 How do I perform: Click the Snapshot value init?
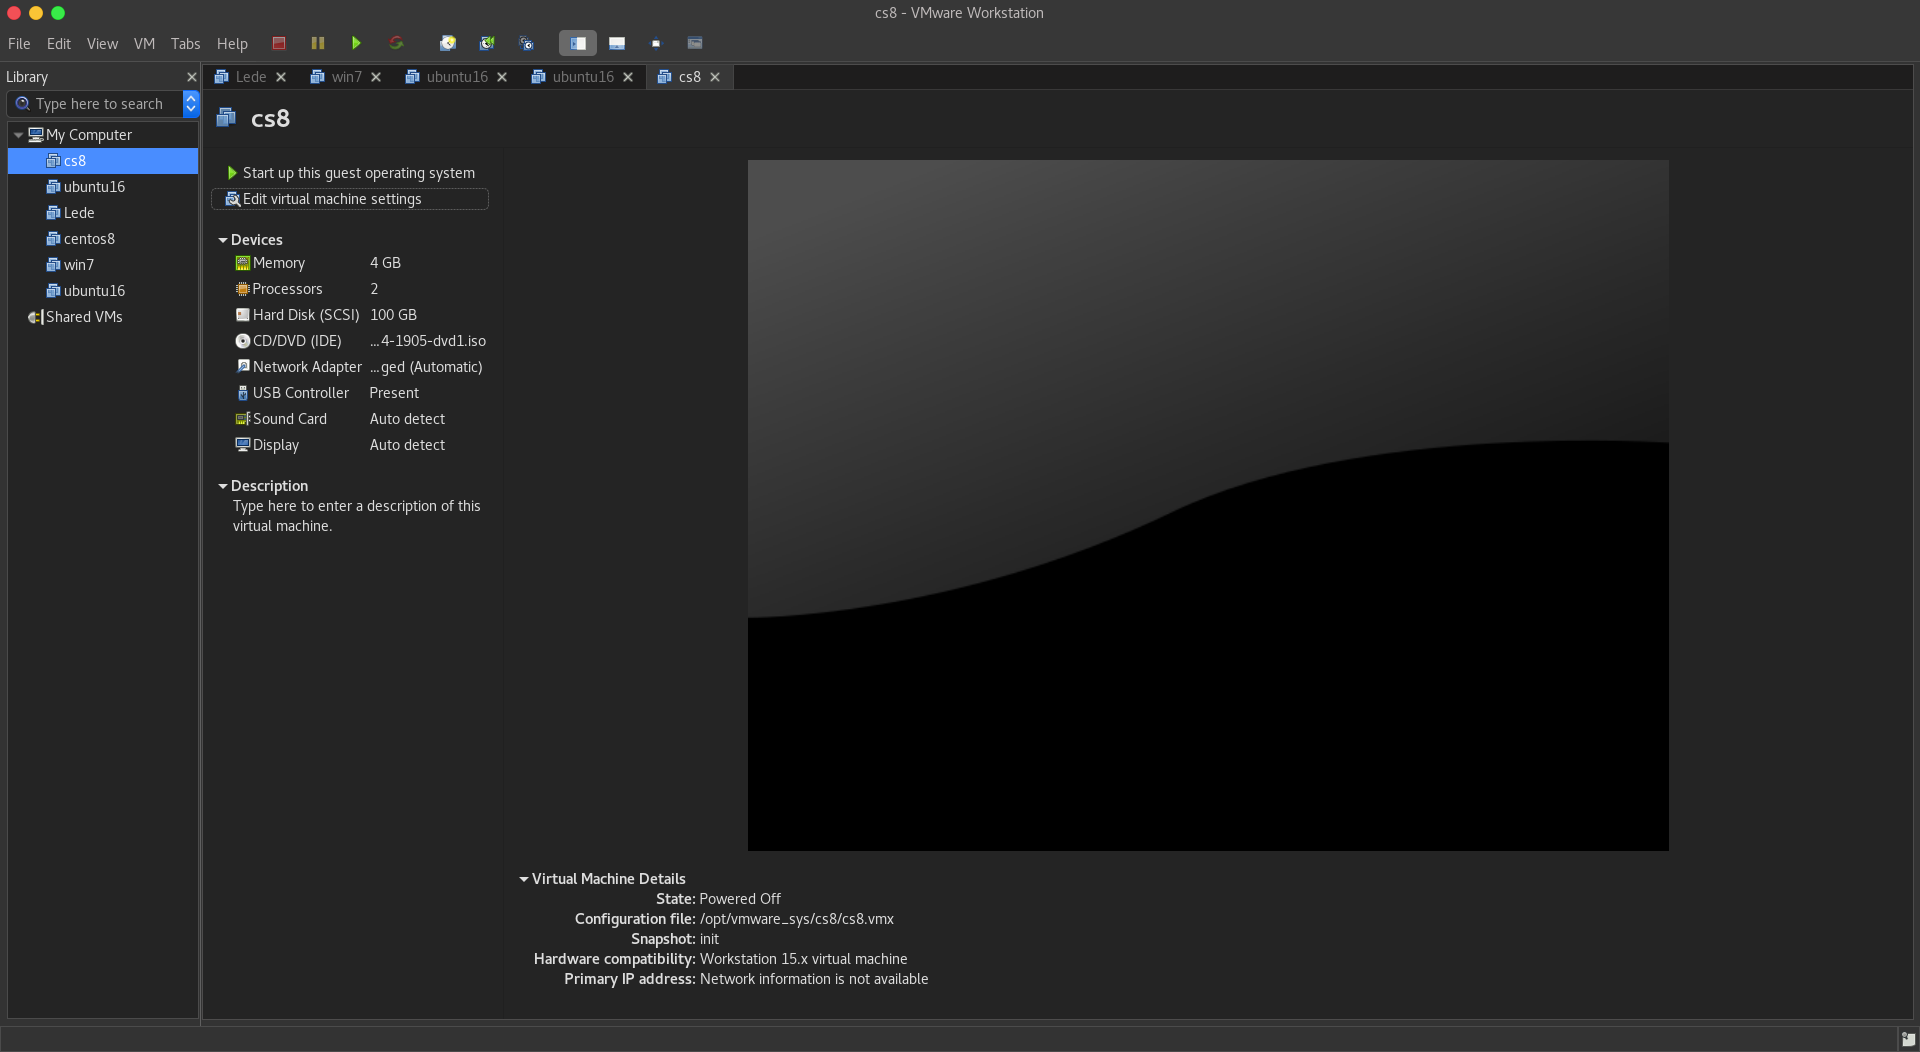coord(709,939)
